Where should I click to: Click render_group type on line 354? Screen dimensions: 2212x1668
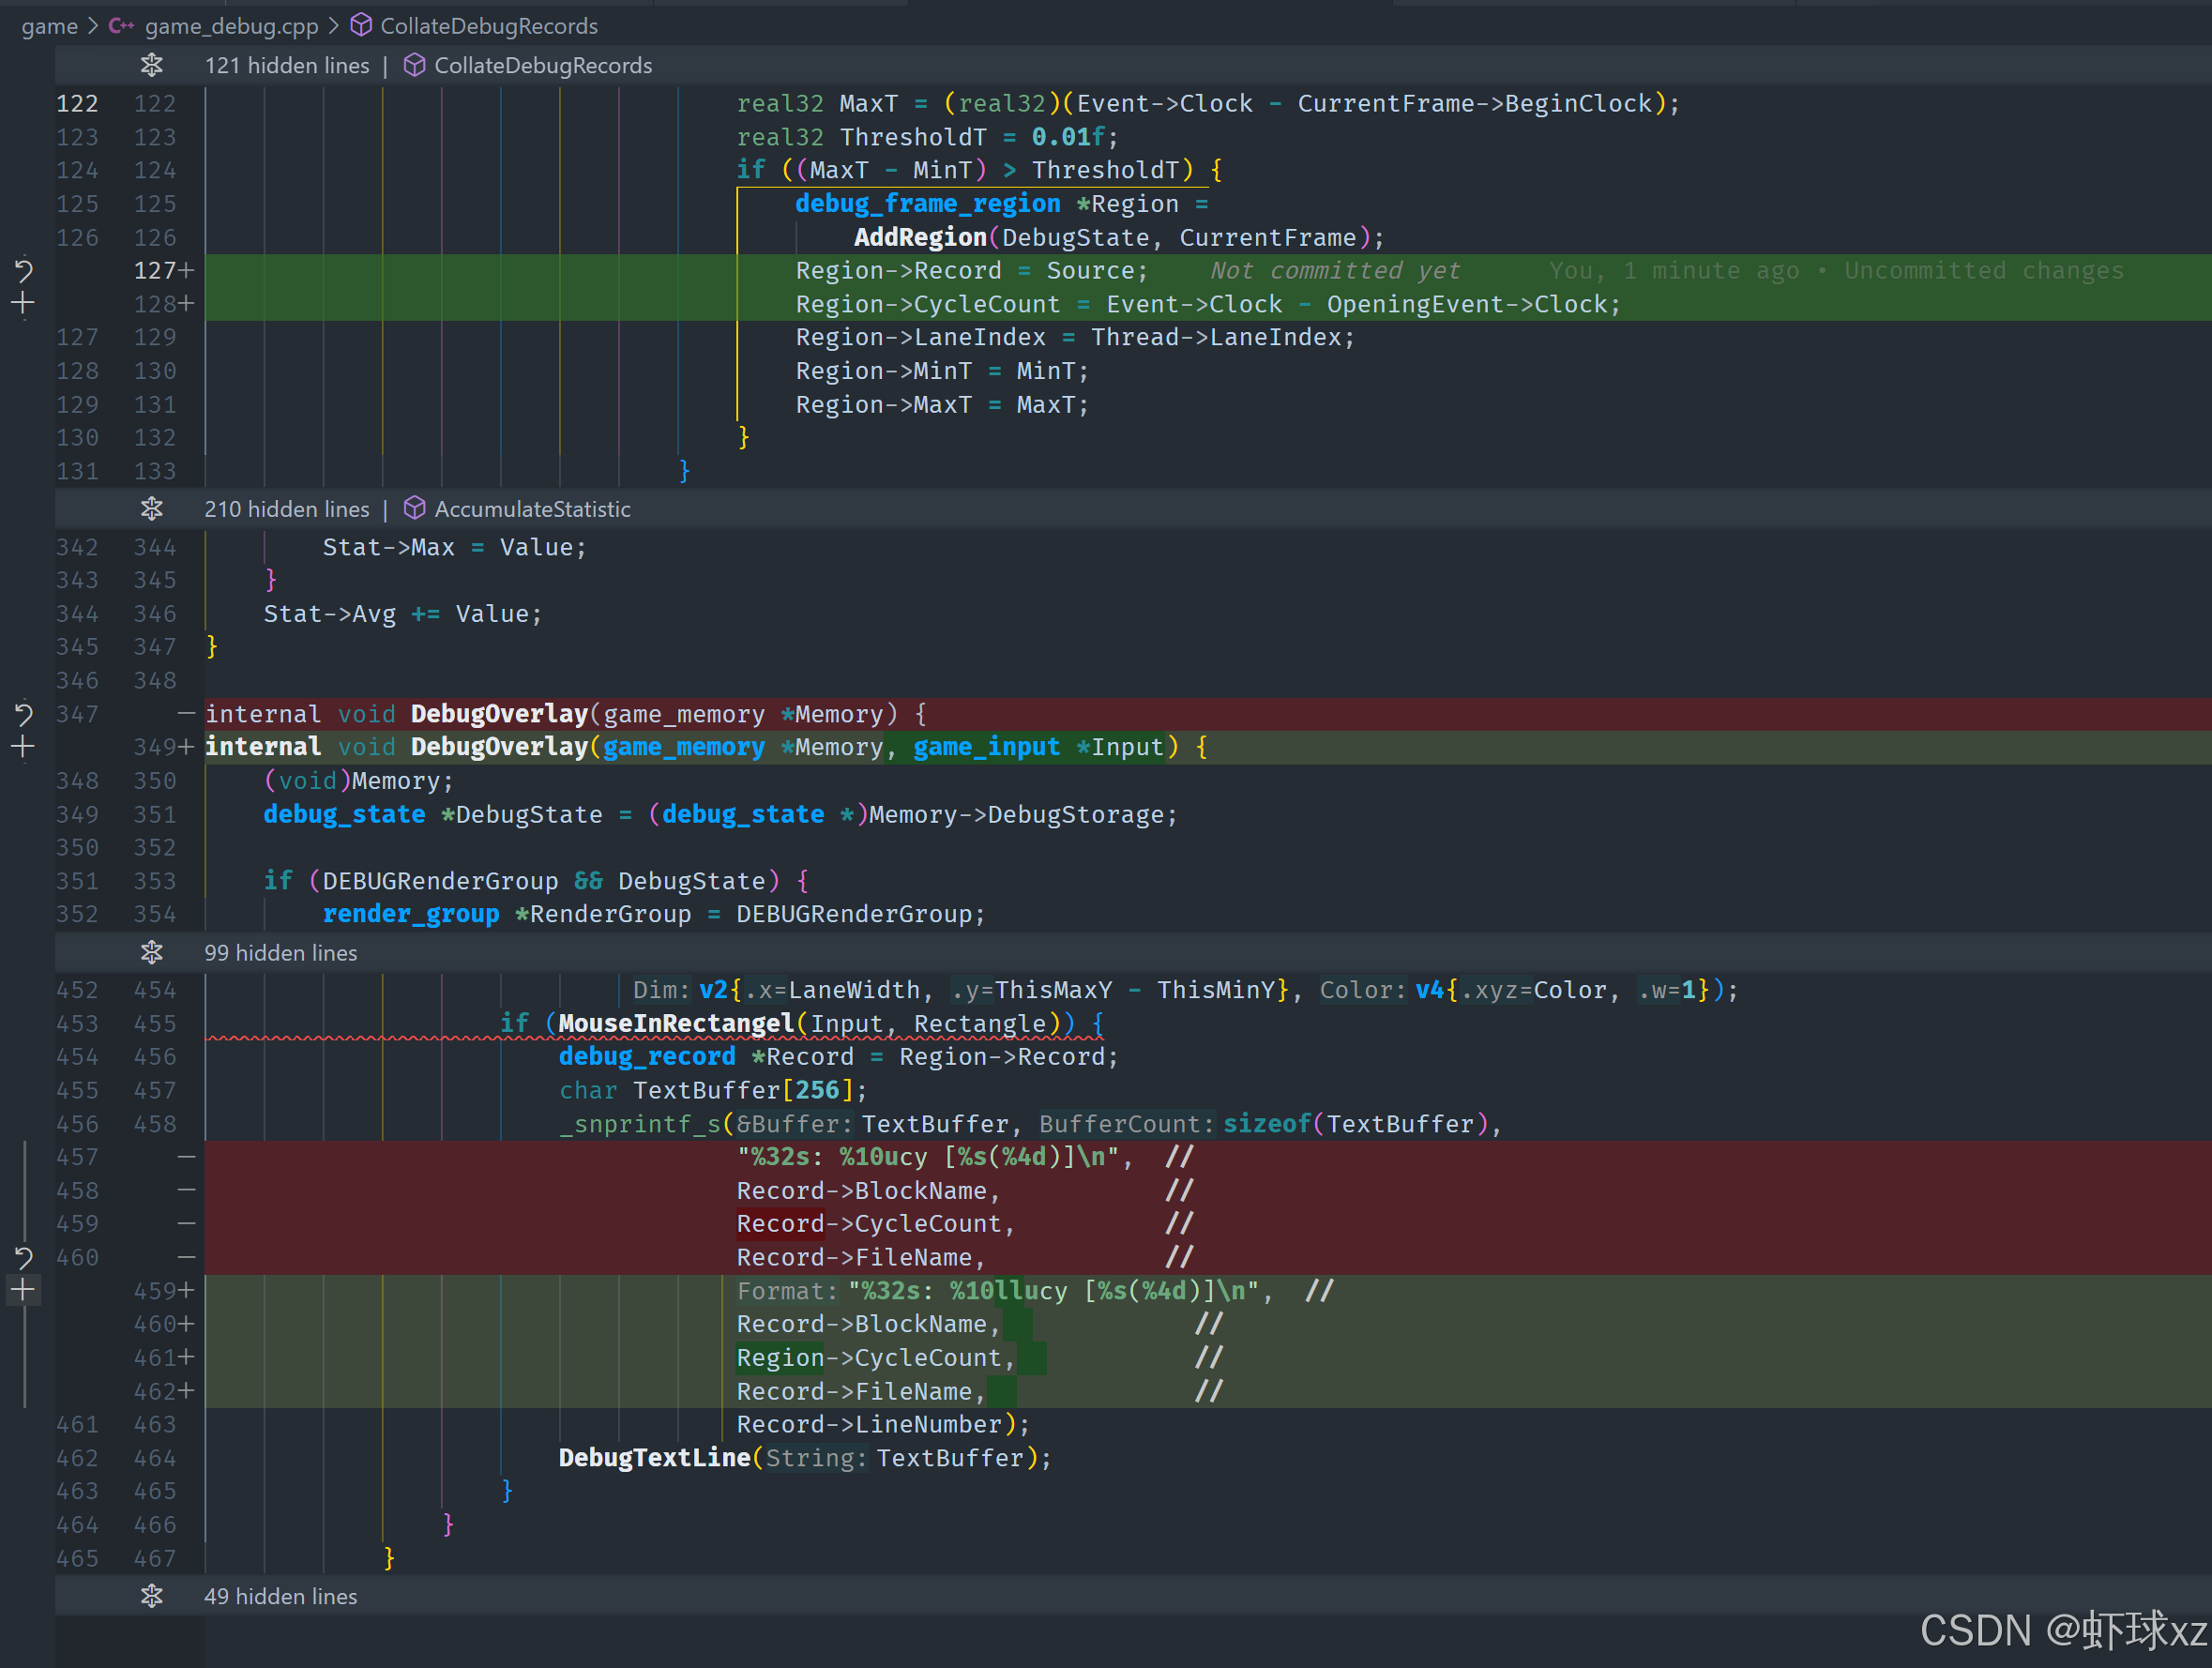(x=410, y=914)
